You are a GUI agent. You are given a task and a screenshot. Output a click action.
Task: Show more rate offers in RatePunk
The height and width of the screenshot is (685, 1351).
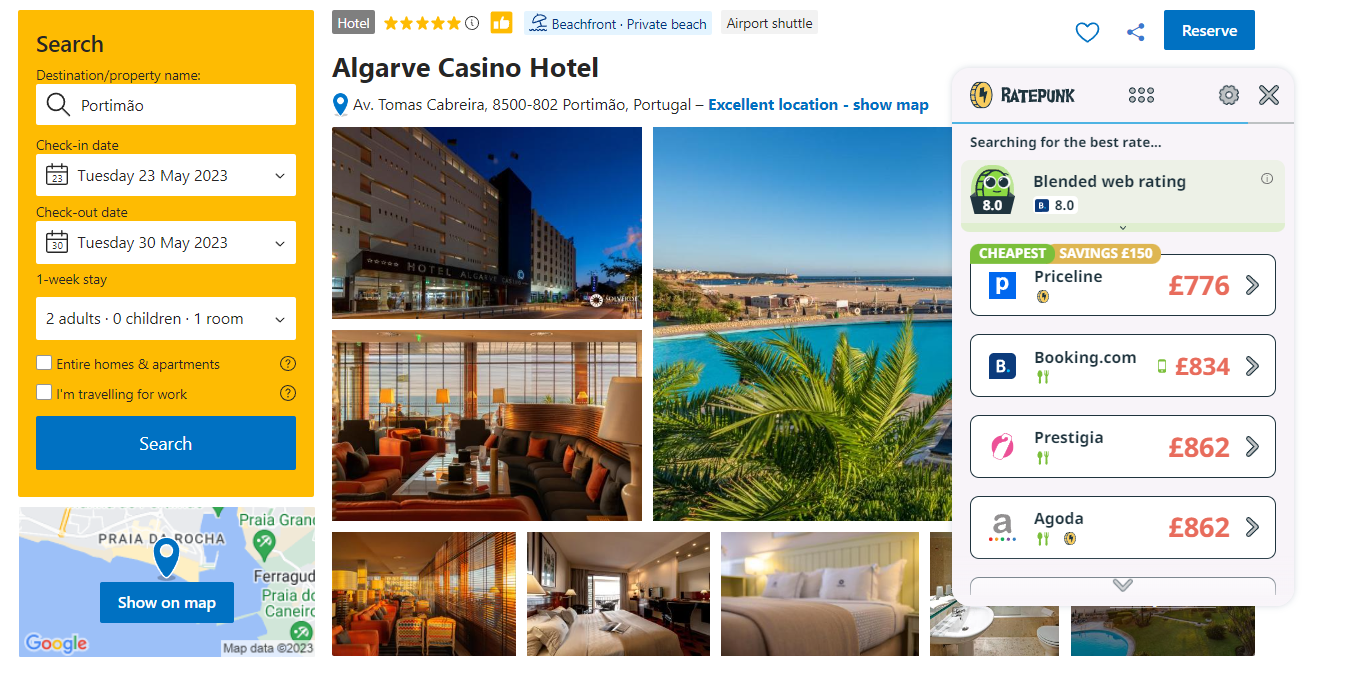1123,585
